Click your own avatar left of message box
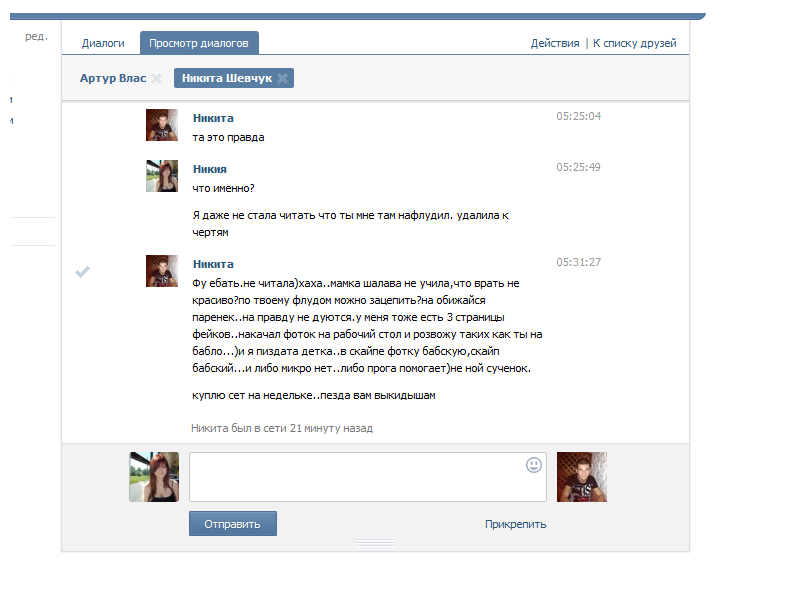 pyautogui.click(x=154, y=476)
